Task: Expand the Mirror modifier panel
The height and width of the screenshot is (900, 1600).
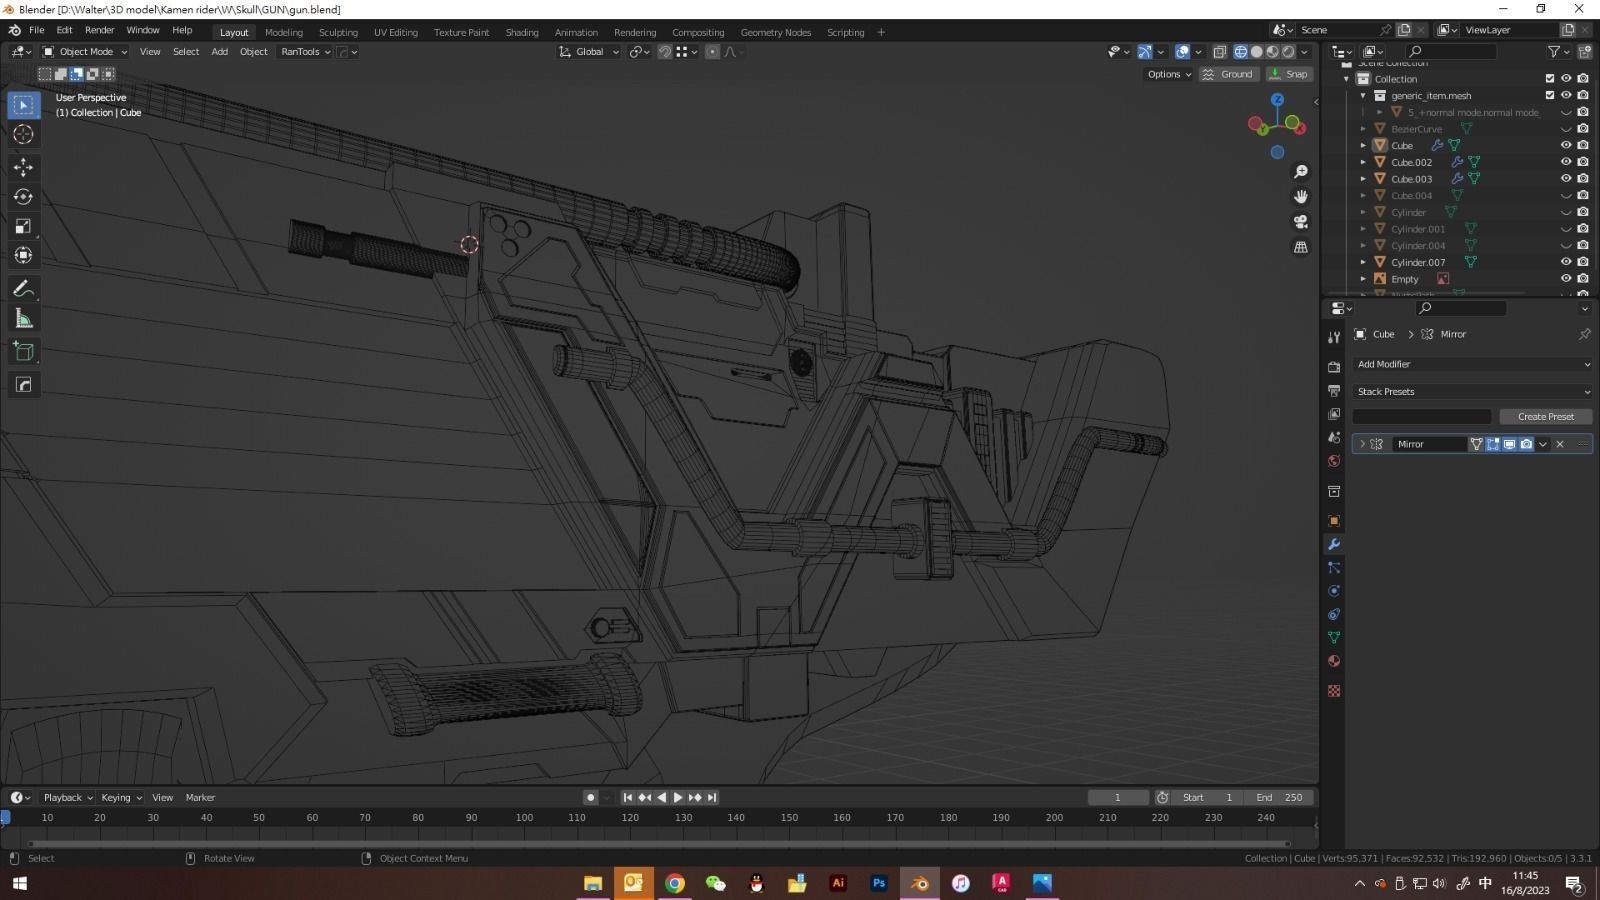Action: 1362,444
